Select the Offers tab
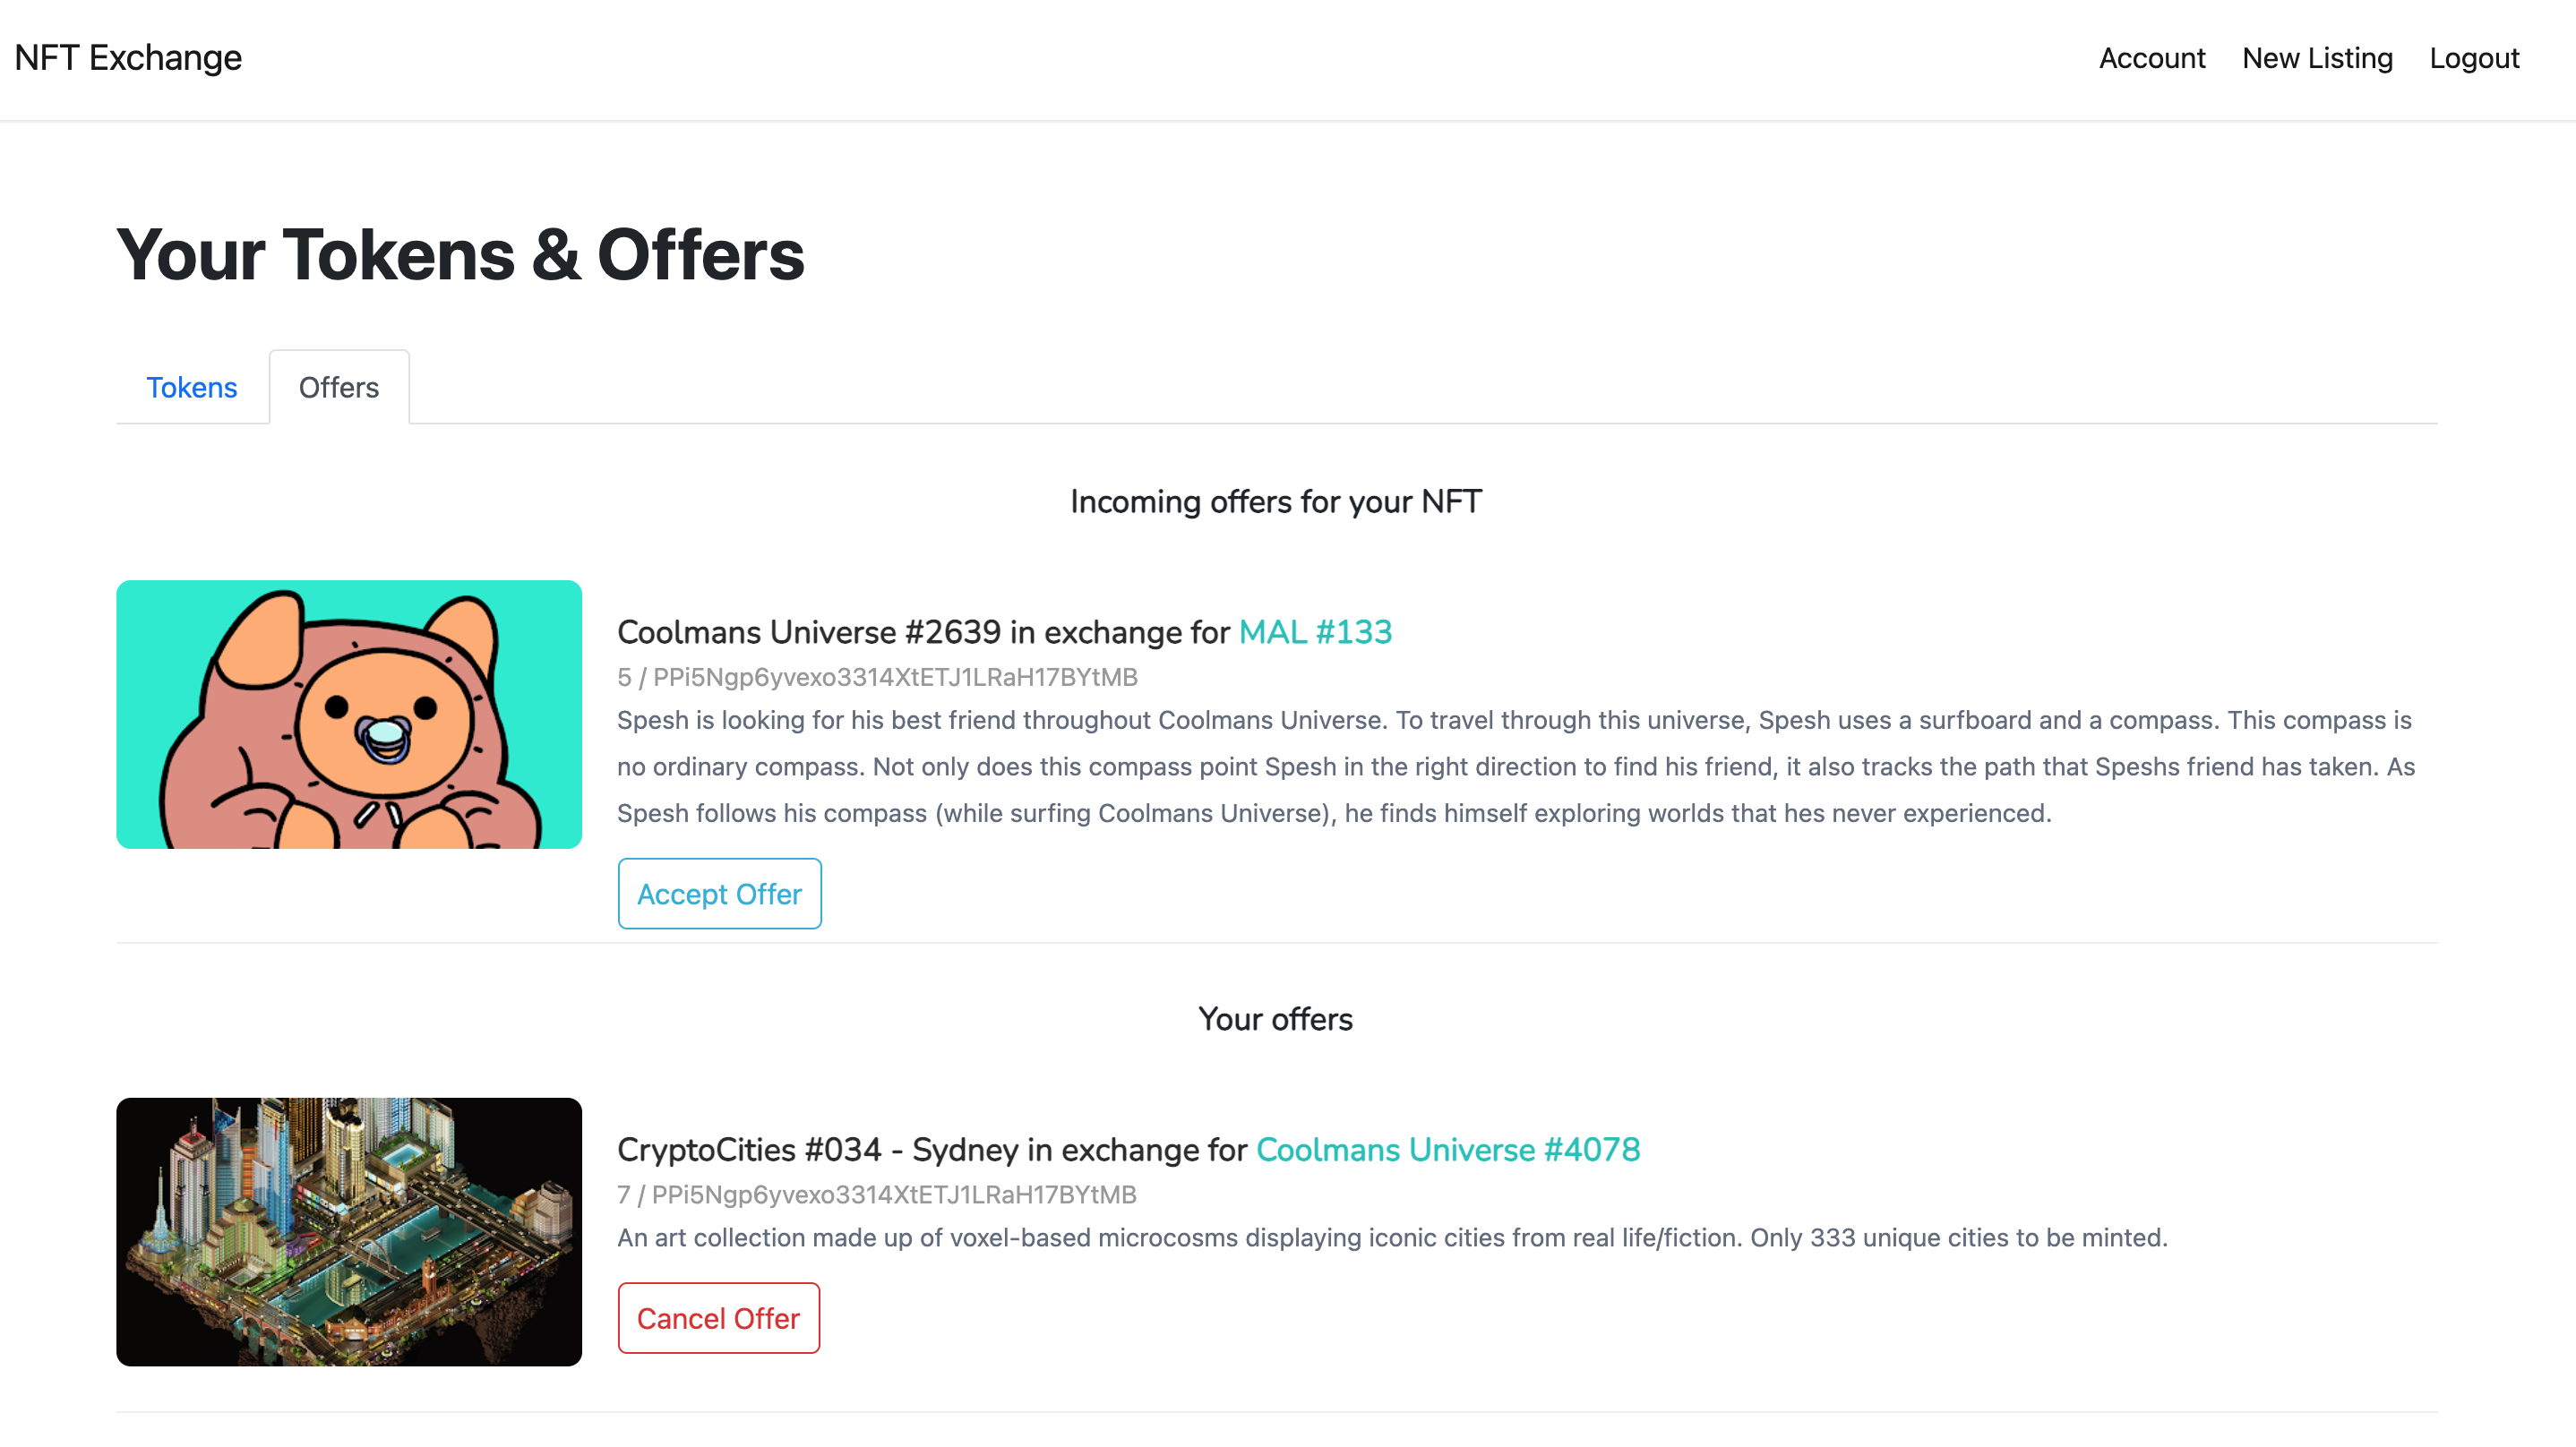 click(338, 387)
